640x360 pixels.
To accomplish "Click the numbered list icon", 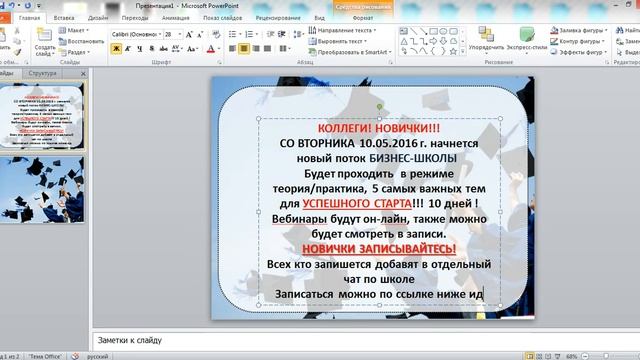I will click(249, 34).
